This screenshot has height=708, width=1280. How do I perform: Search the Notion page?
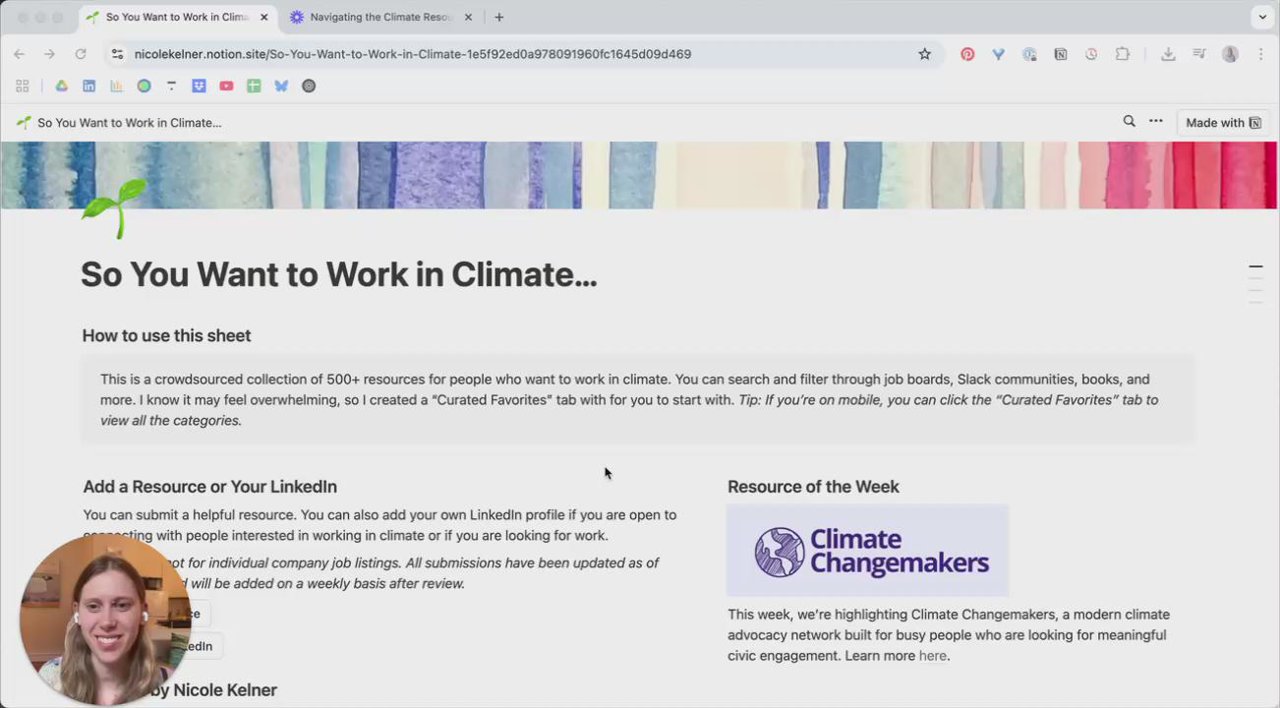pos(1129,121)
